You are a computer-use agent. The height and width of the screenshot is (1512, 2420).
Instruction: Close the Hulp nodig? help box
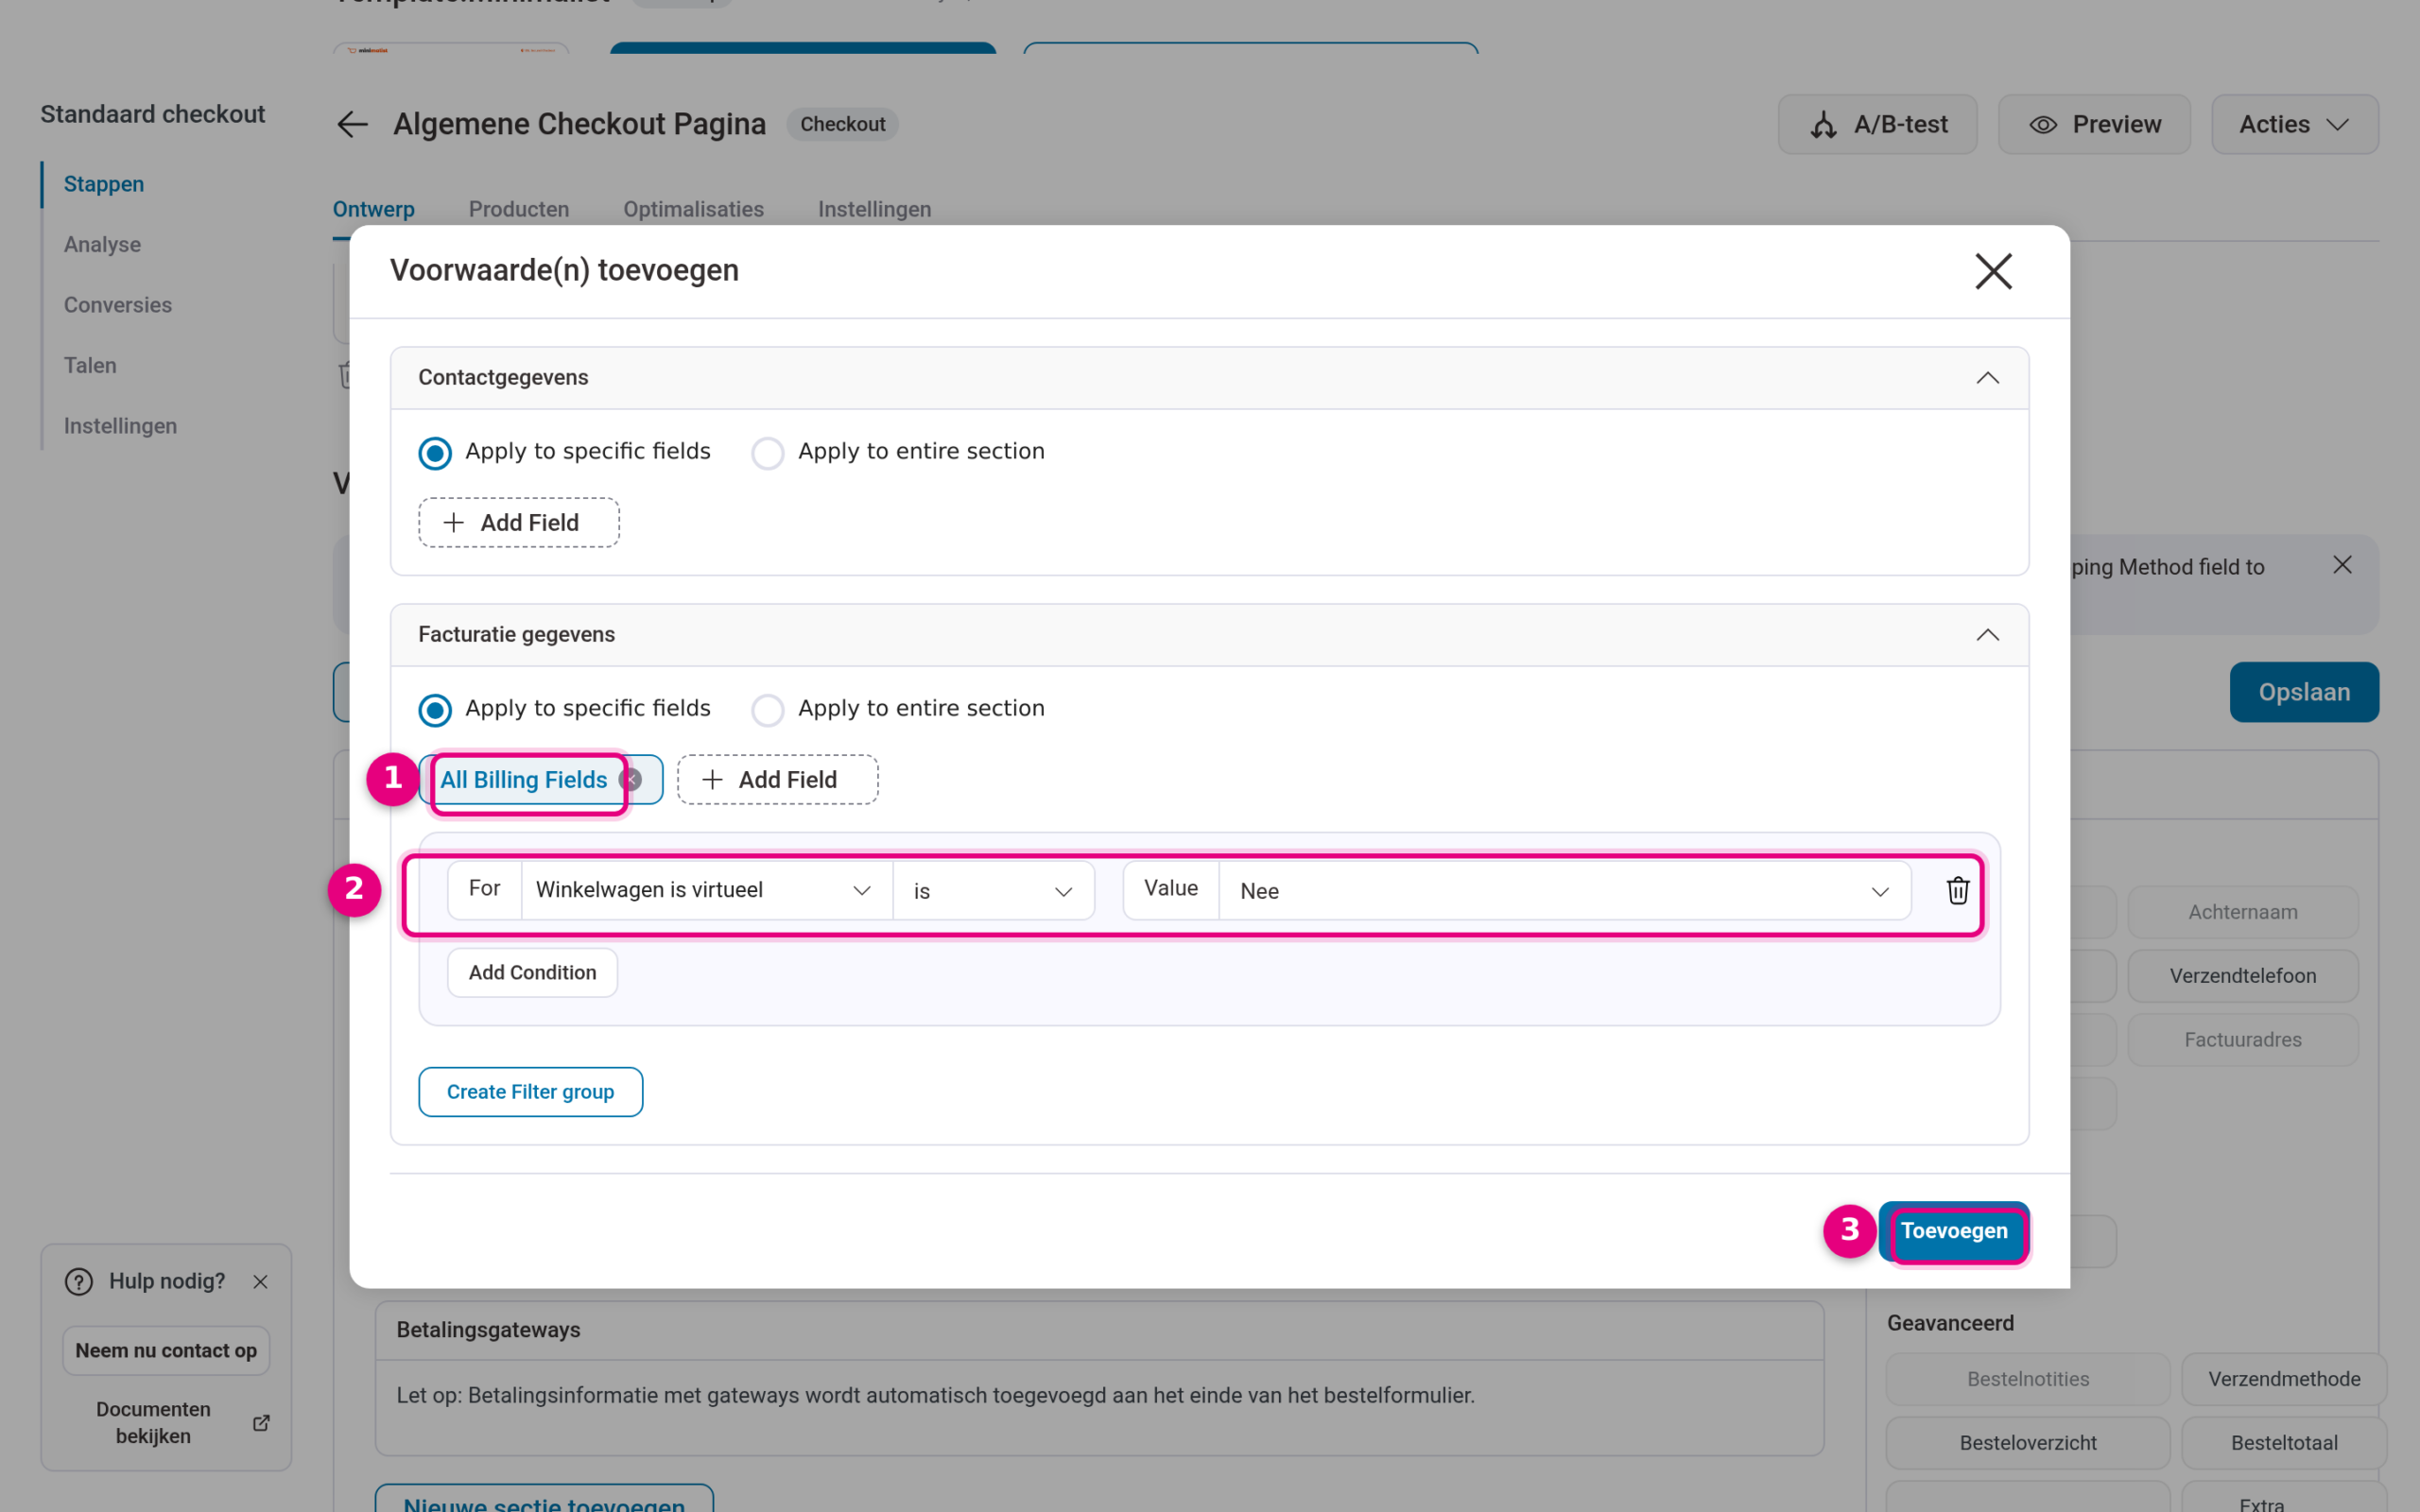click(260, 1281)
